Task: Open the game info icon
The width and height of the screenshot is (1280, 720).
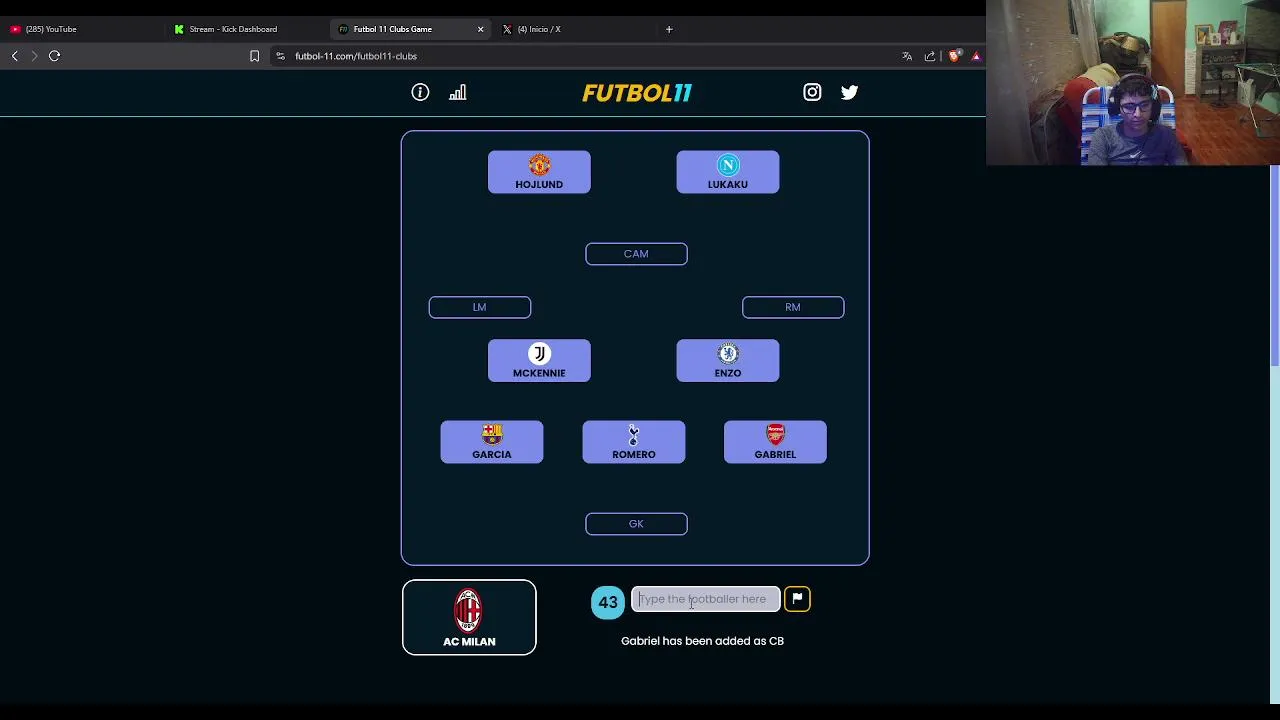Action: [420, 92]
